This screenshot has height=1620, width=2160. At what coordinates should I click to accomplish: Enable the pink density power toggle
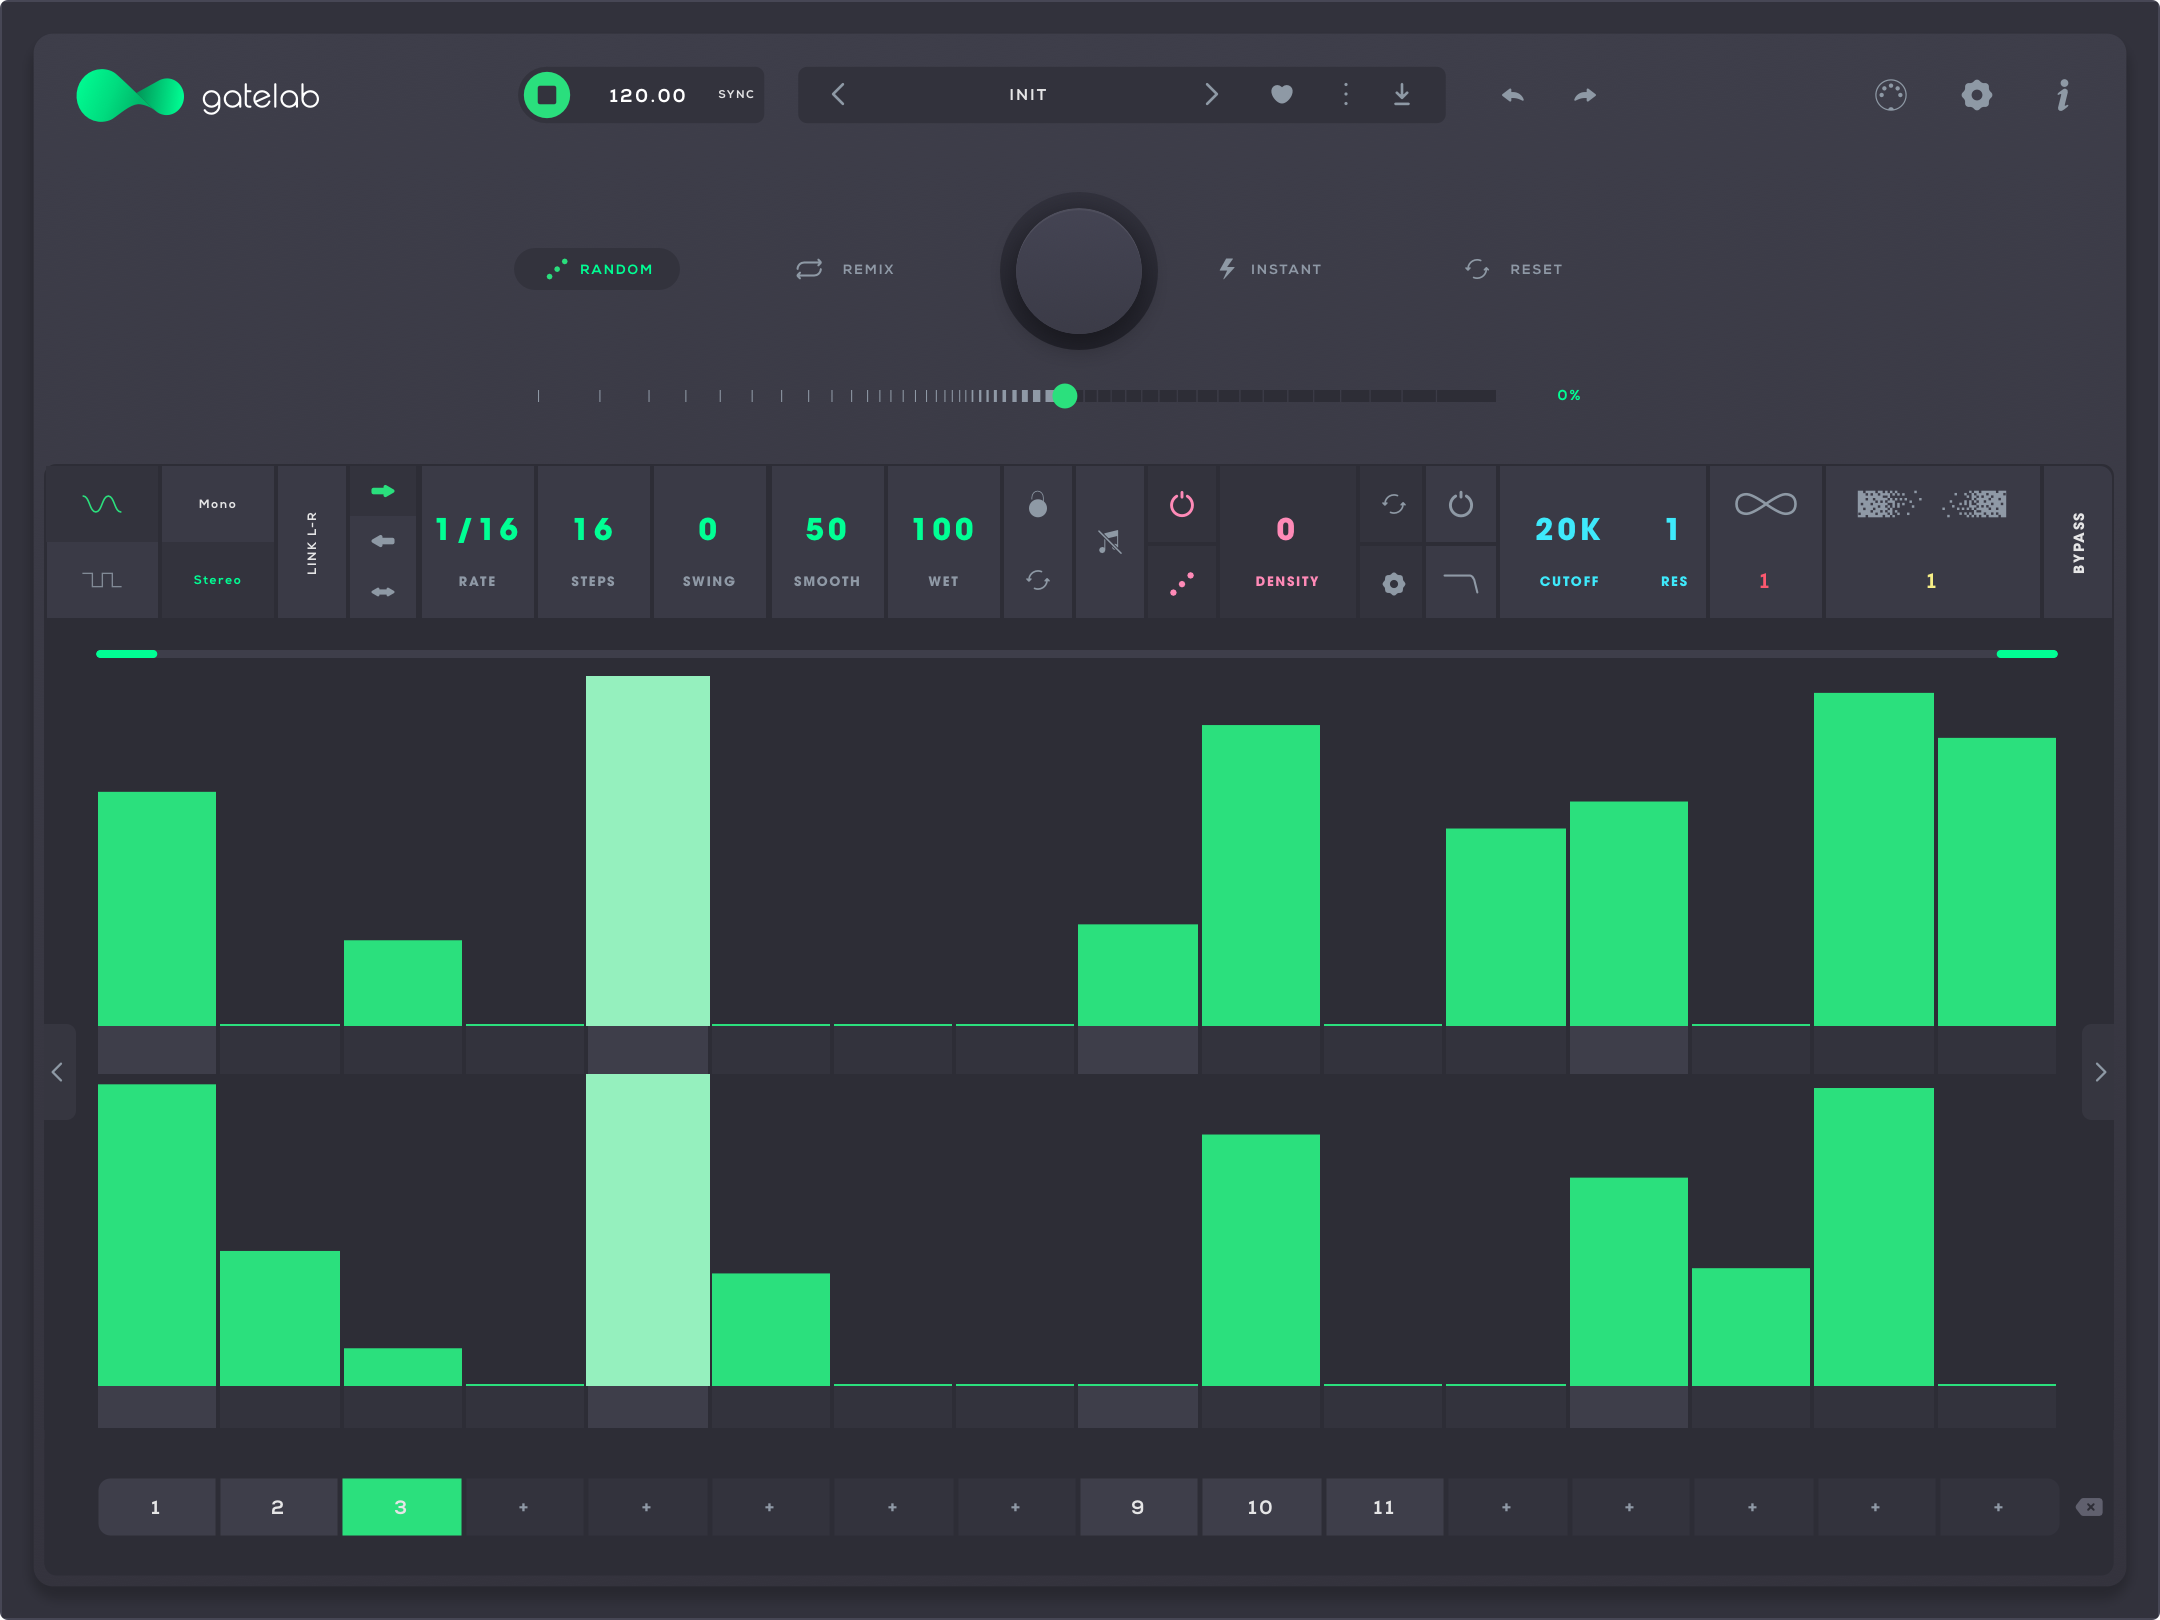pyautogui.click(x=1181, y=505)
